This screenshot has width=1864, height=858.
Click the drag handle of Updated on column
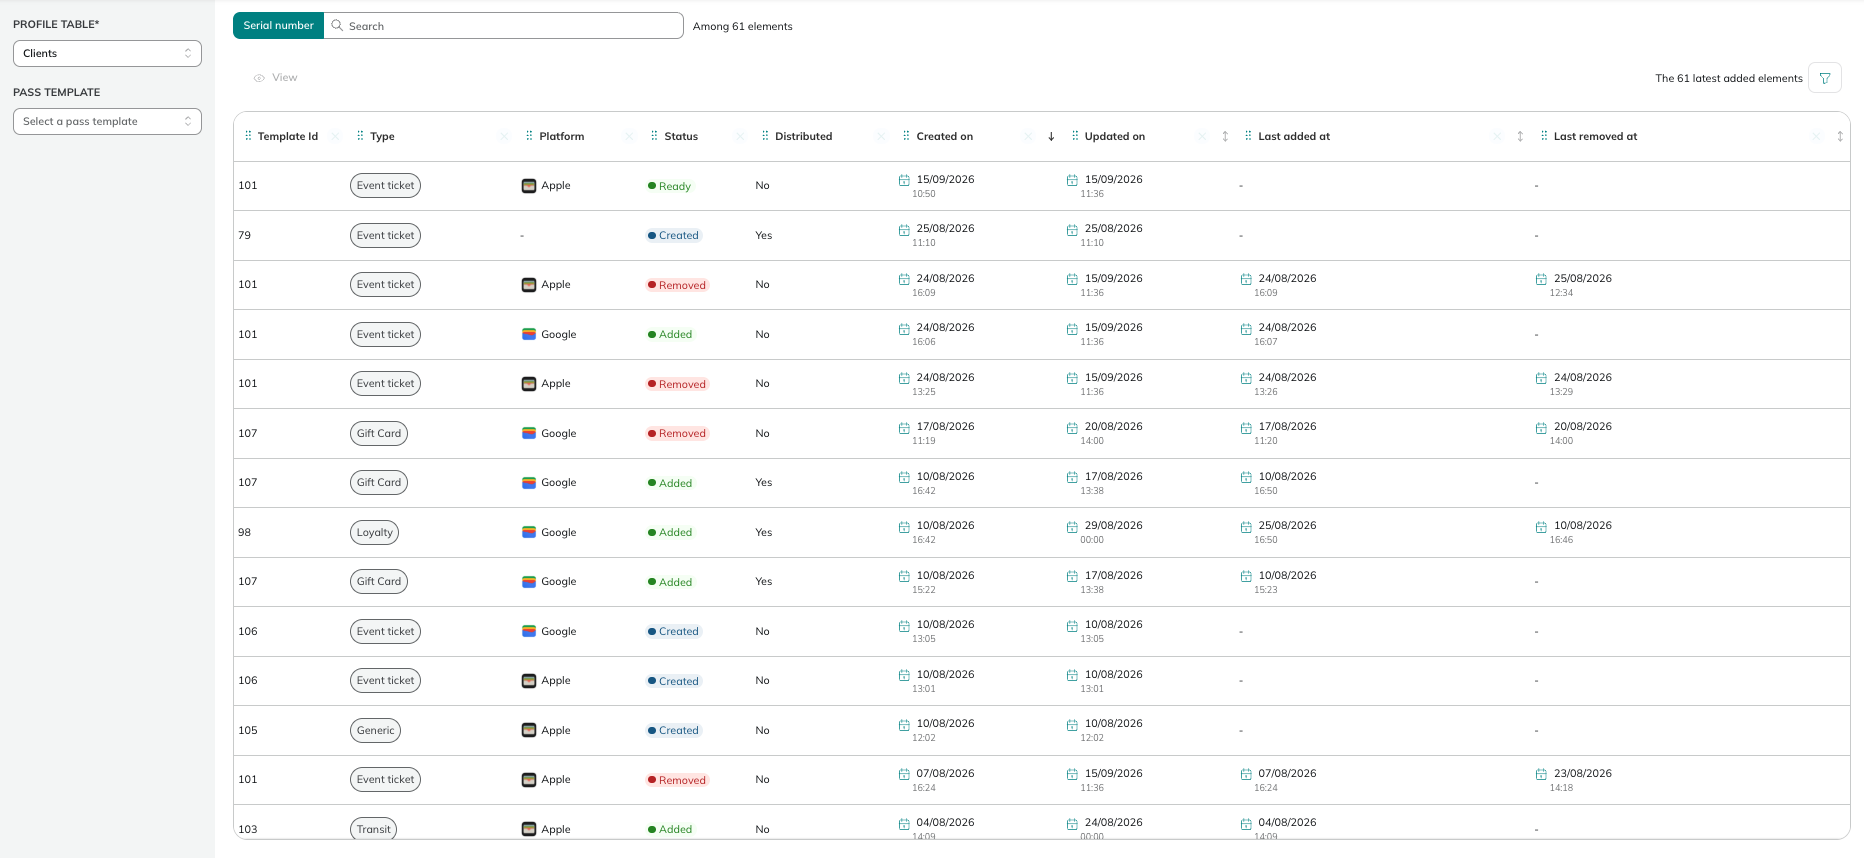coord(1075,136)
